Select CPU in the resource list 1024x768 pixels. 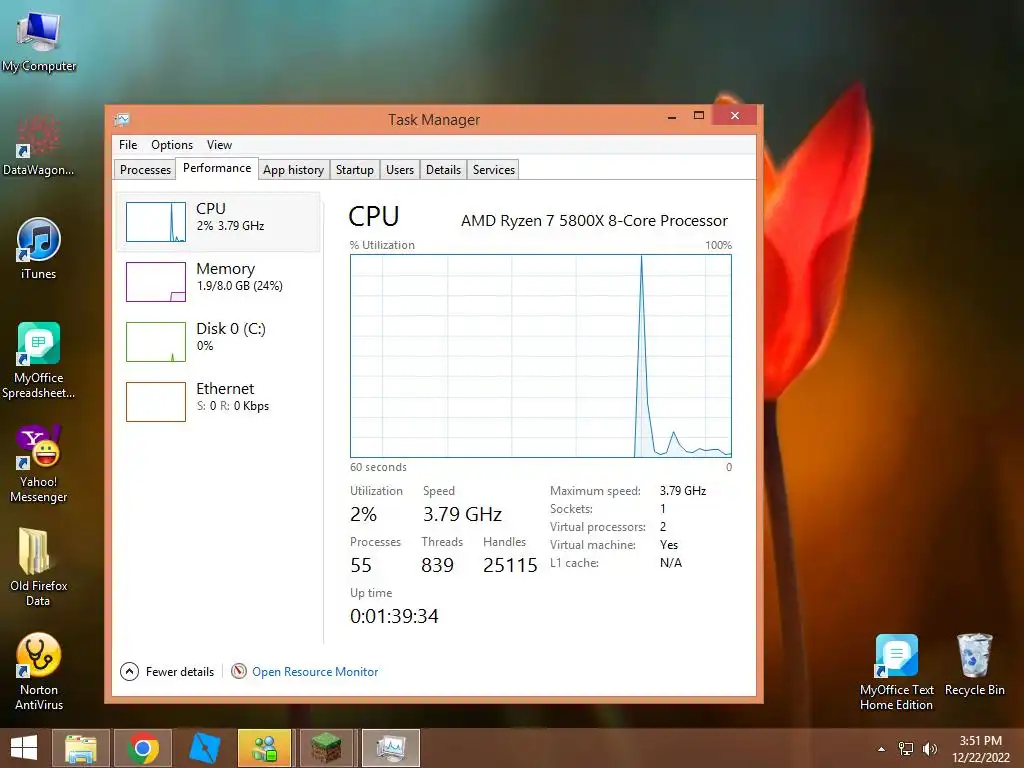coord(219,221)
